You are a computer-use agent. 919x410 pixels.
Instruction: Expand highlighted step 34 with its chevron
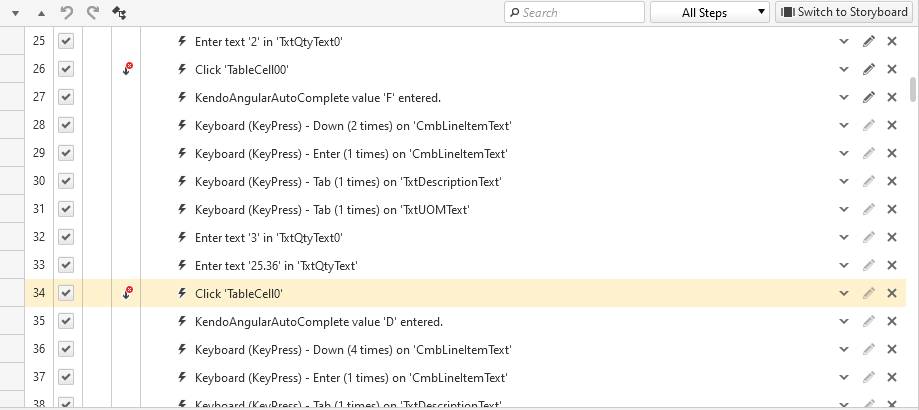pos(844,293)
